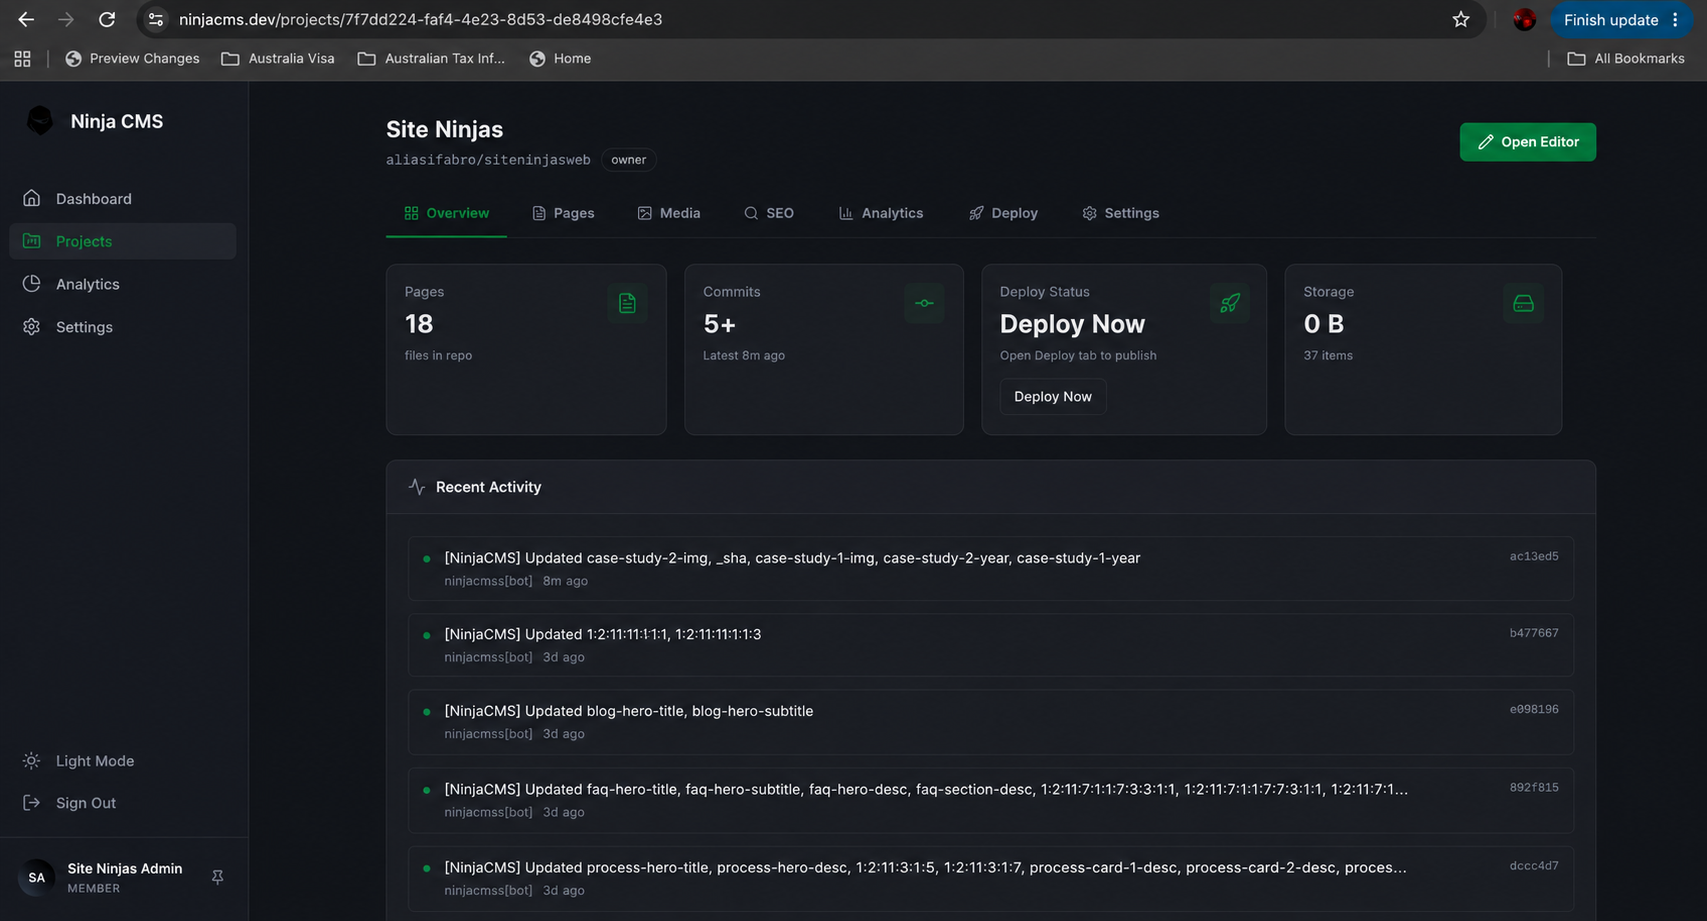
Task: Click the Sign Out link
Action: tap(86, 803)
